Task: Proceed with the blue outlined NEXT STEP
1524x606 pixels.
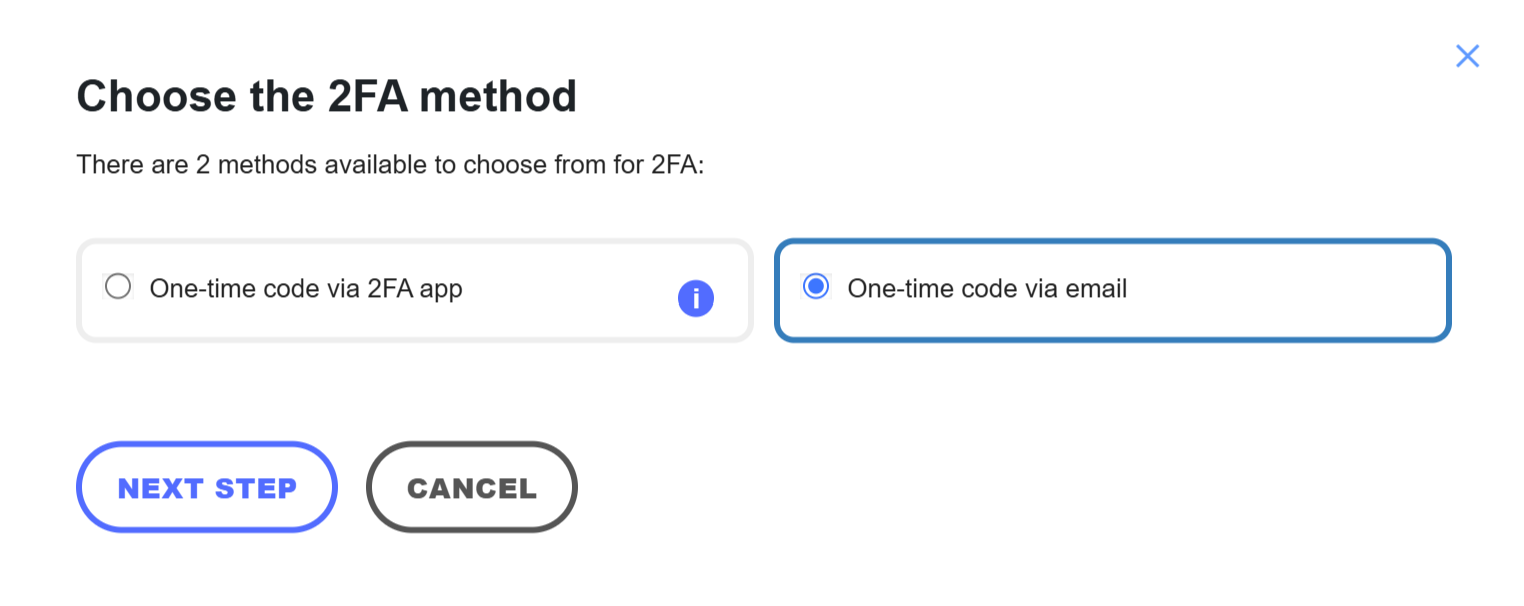Action: [207, 487]
